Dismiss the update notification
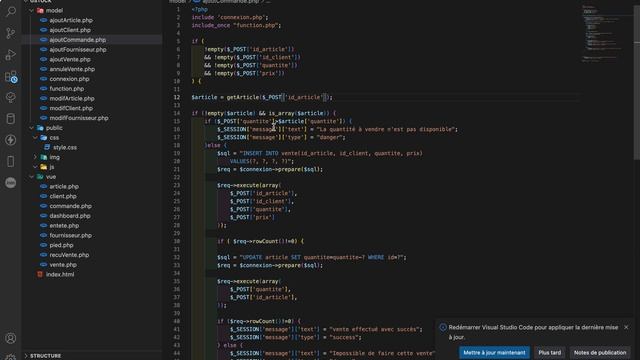Viewport: 640px width, 360px height. tap(626, 327)
